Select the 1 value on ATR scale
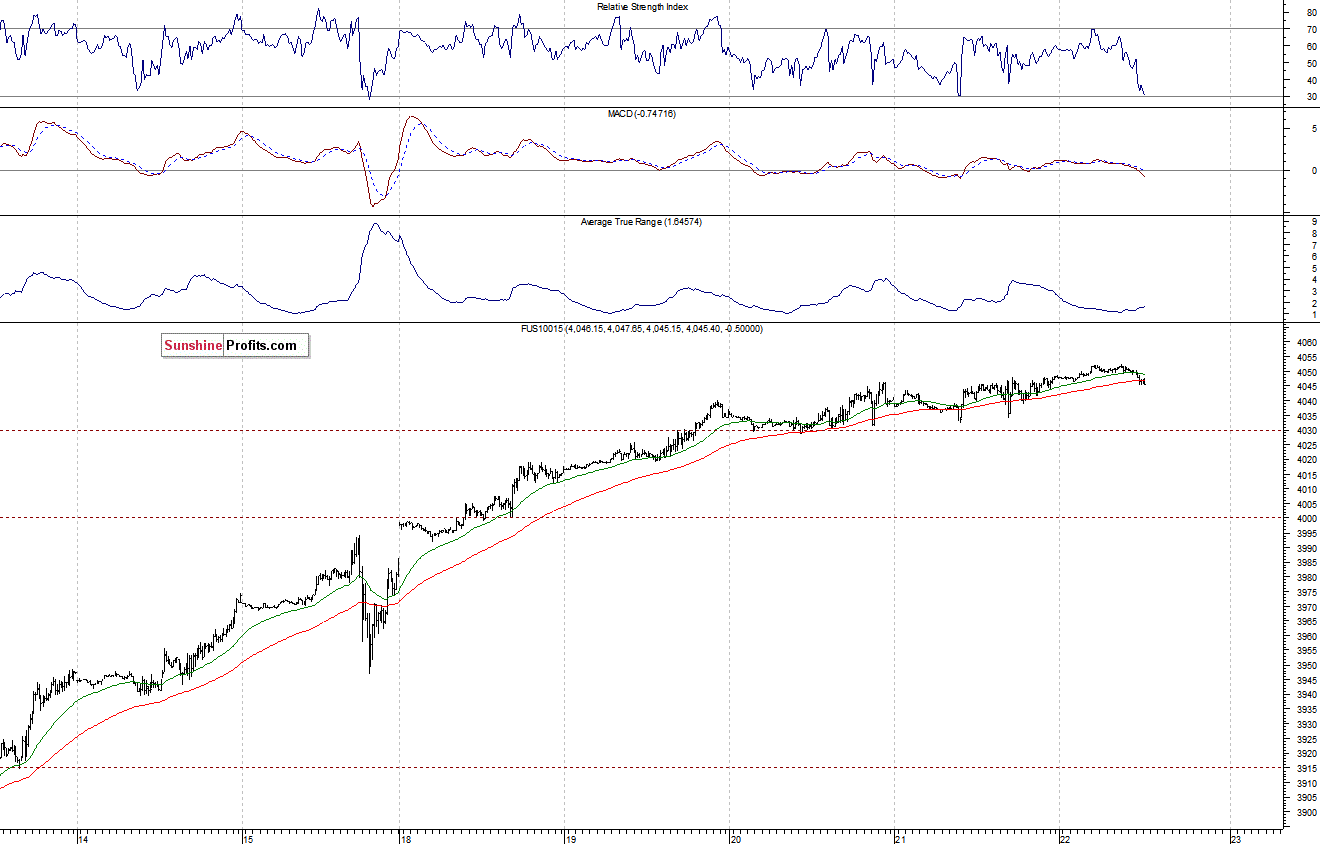Image resolution: width=1320 pixels, height=844 pixels. pos(1313,315)
